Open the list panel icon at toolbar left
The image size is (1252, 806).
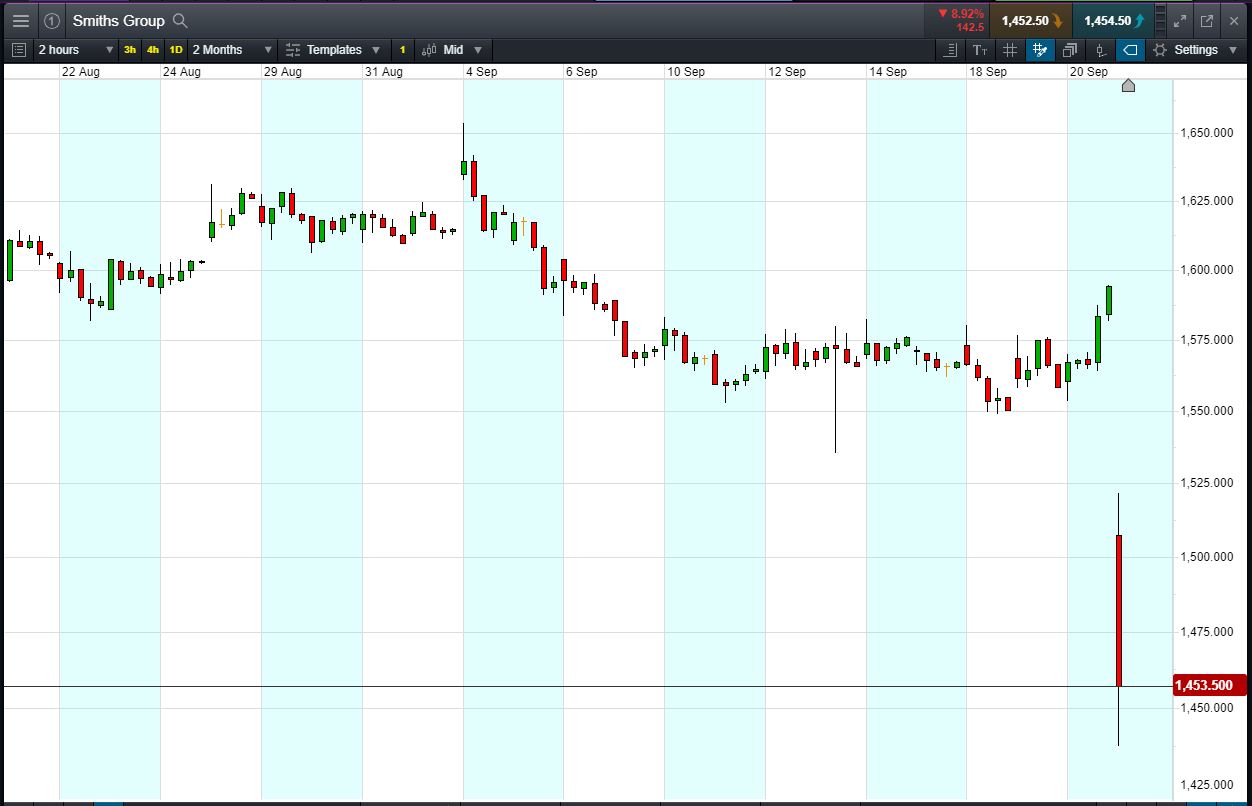click(18, 50)
